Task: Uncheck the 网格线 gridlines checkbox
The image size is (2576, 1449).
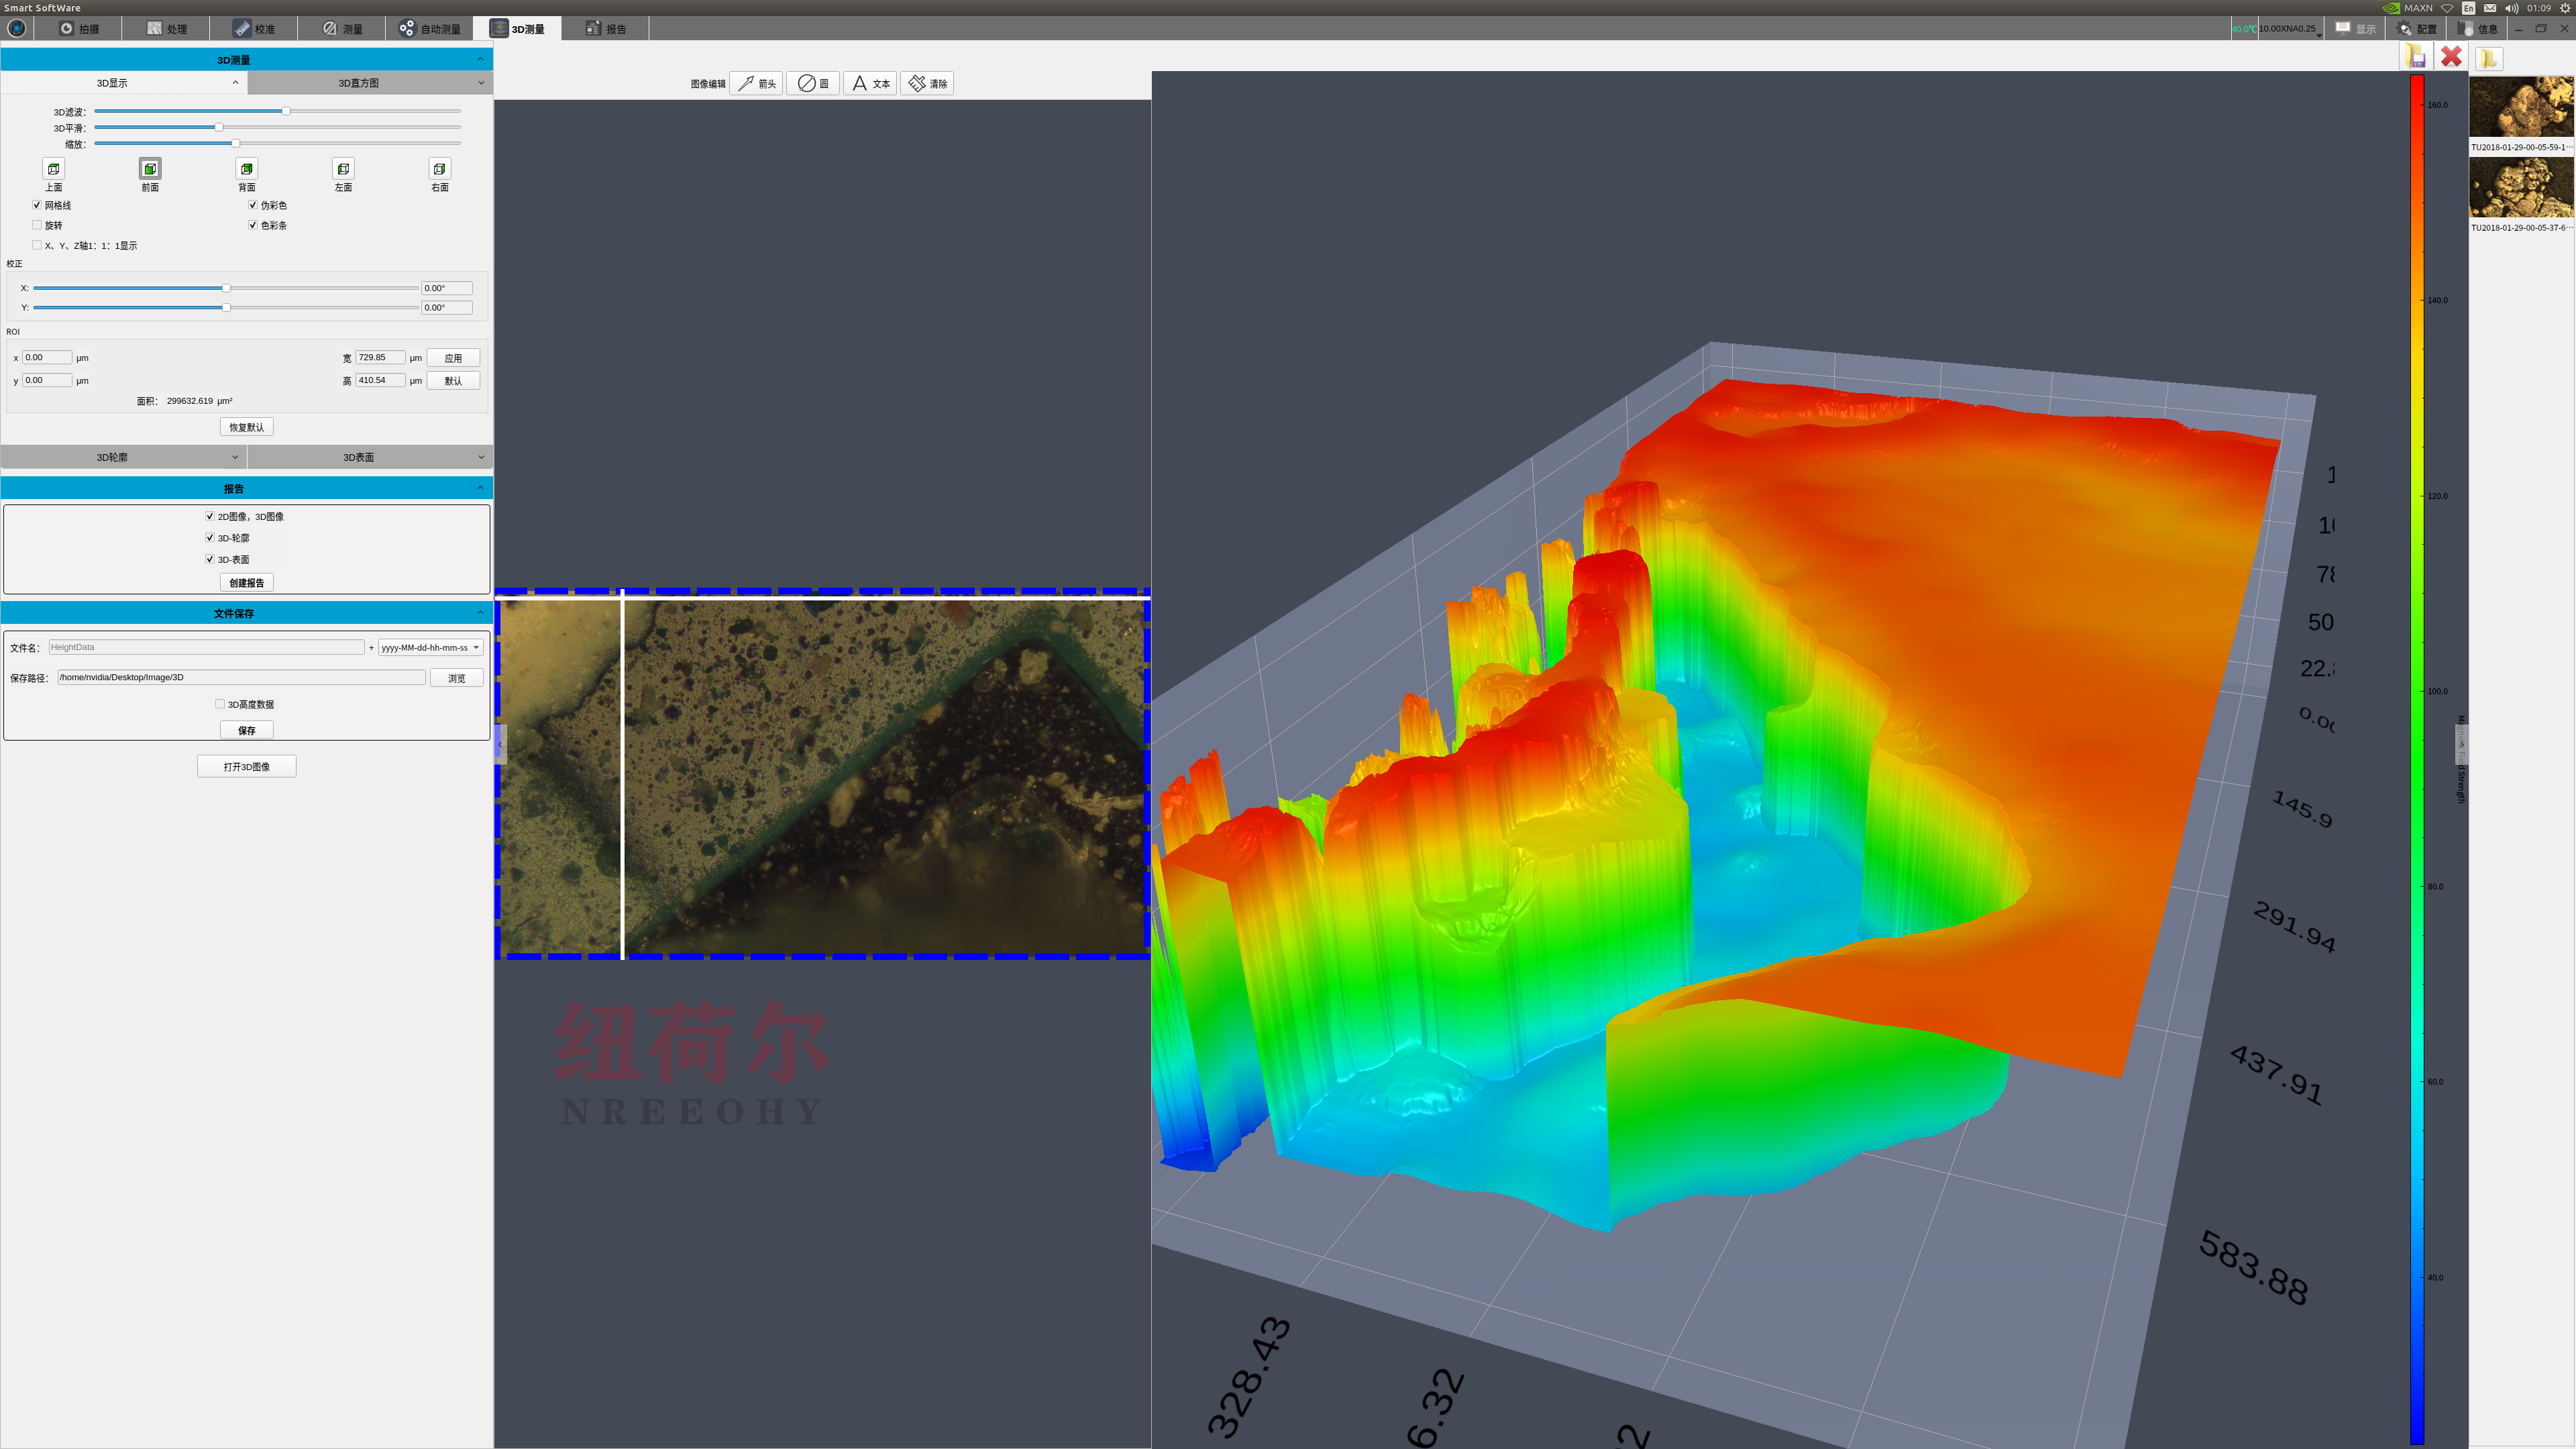Action: [x=37, y=205]
